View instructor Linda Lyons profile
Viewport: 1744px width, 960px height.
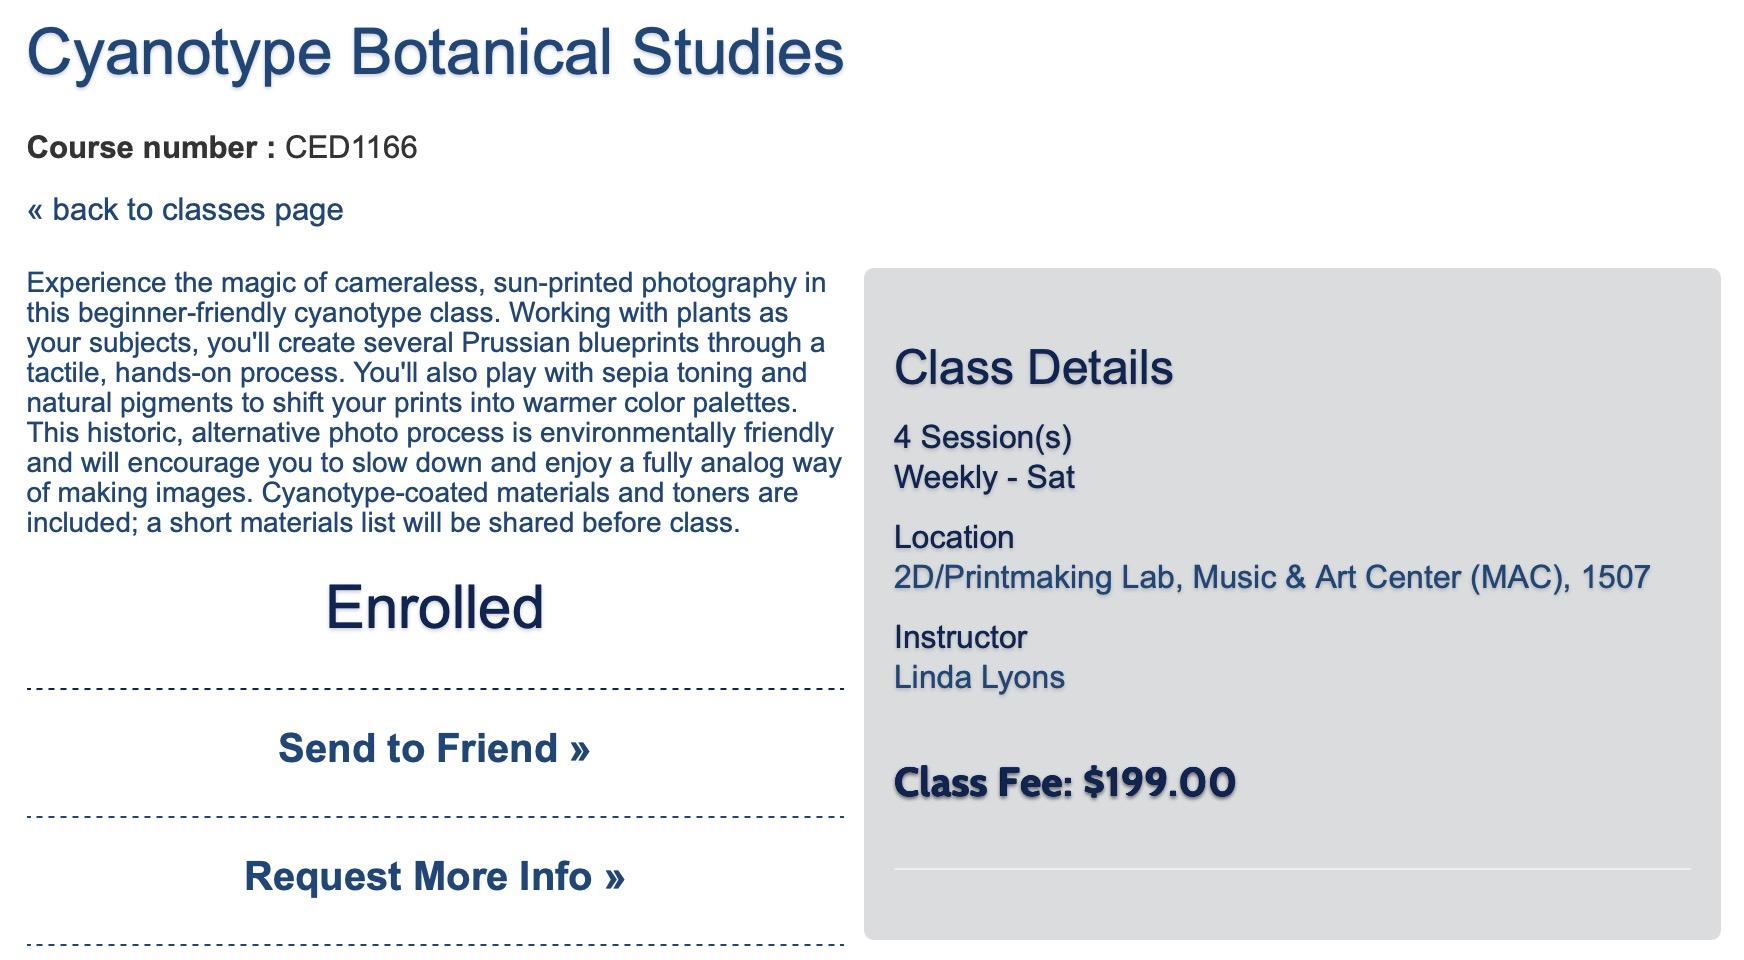pyautogui.click(x=979, y=678)
